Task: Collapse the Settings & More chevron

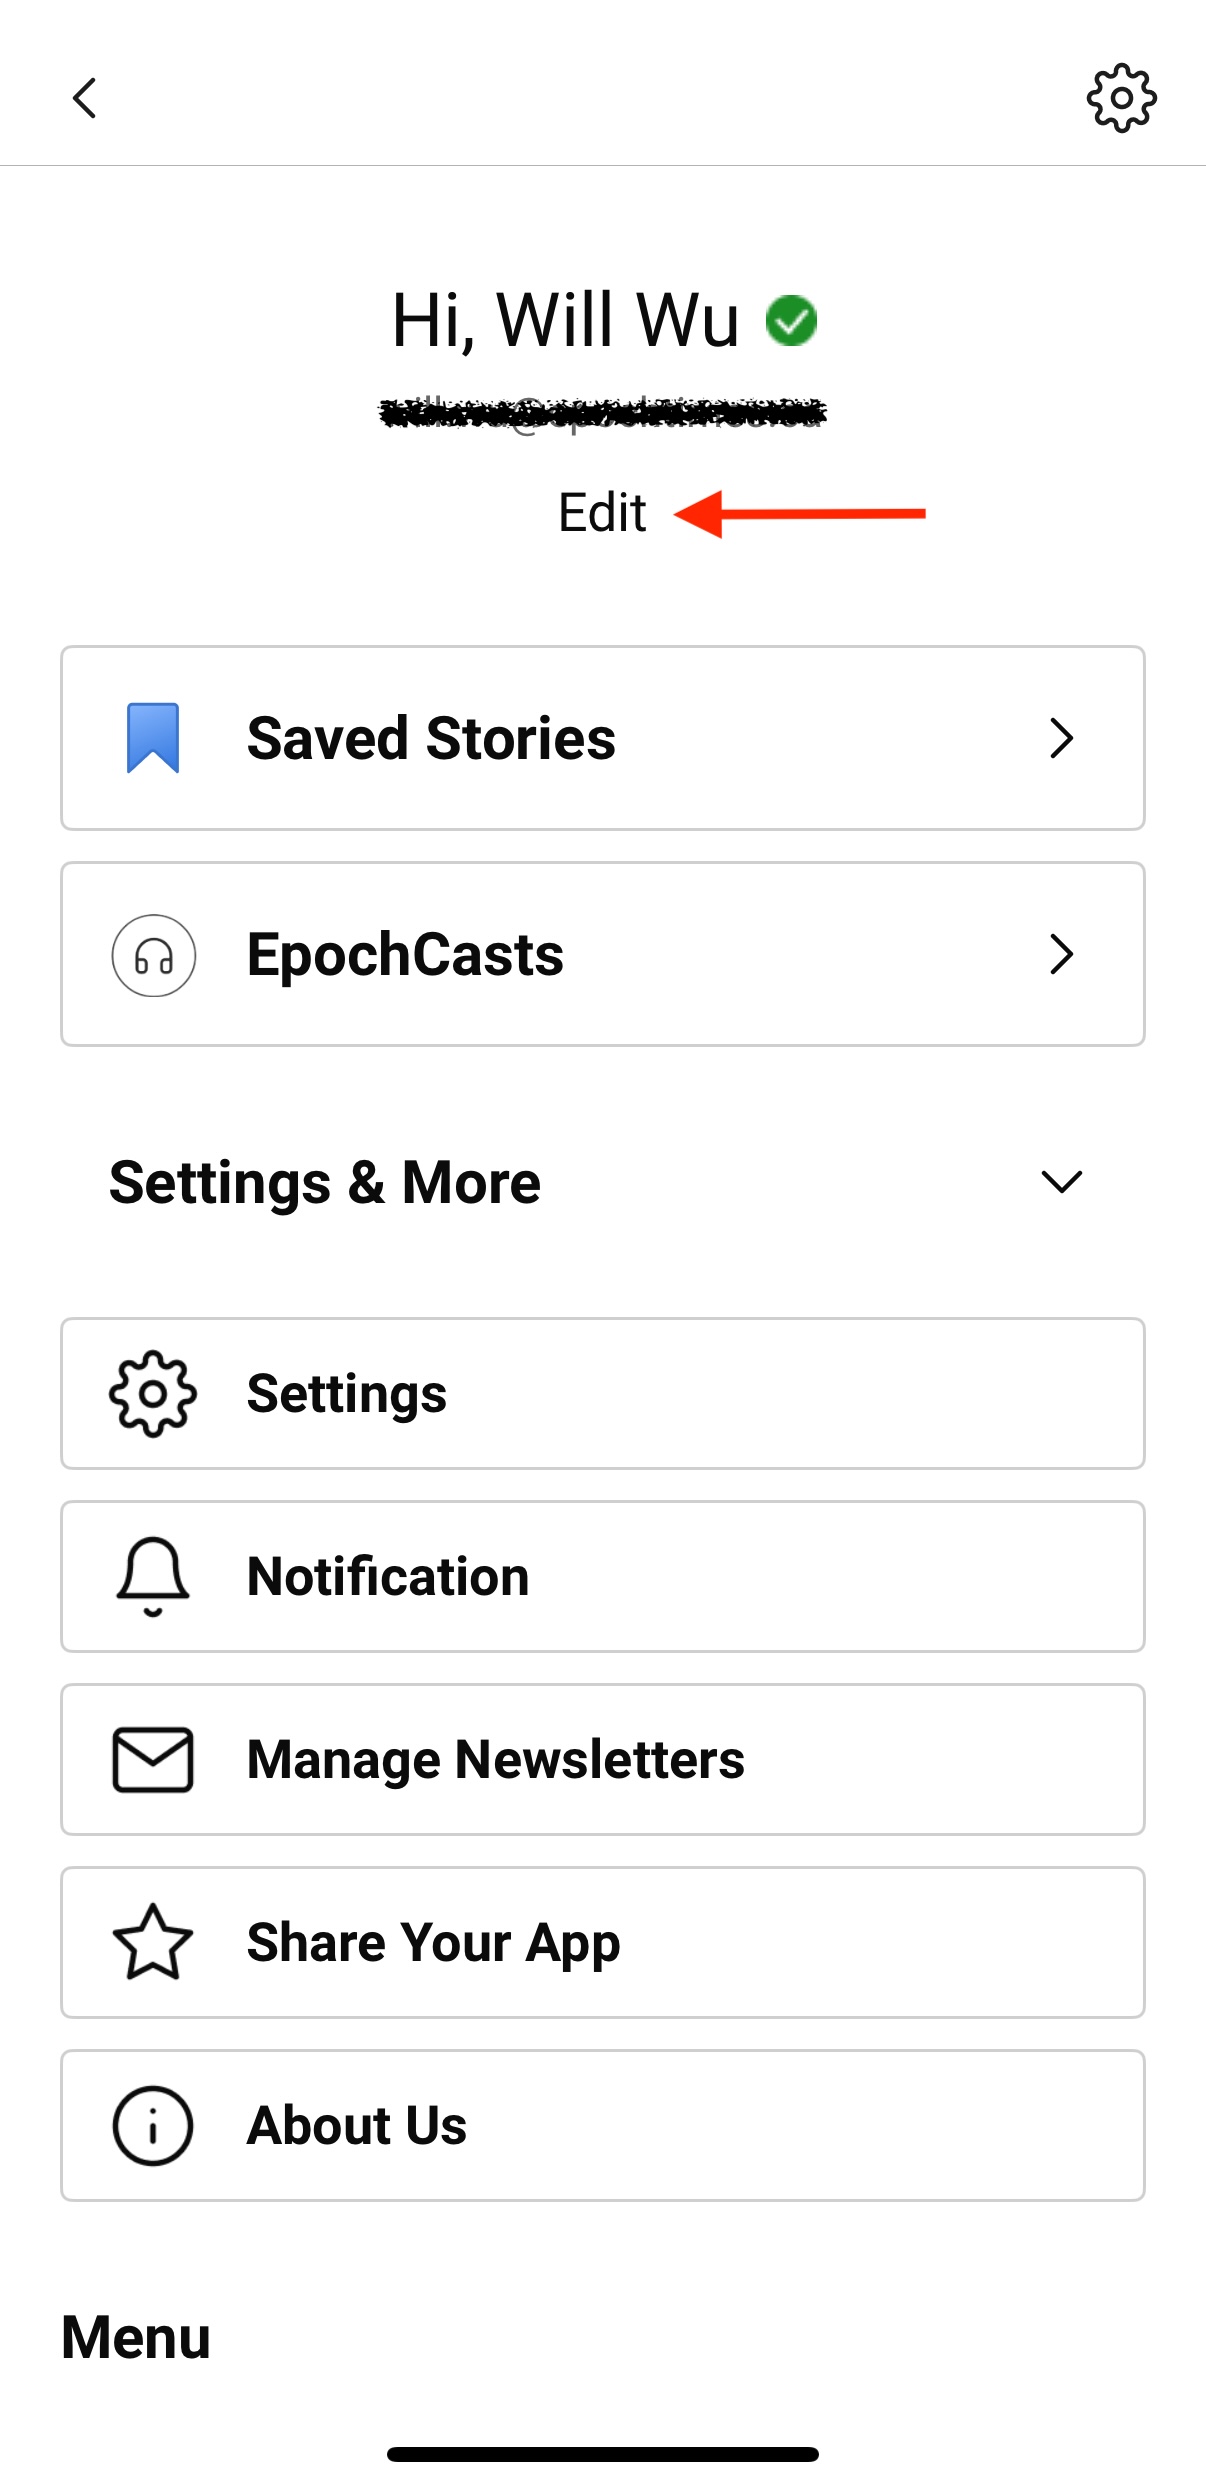Action: pos(1061,1182)
